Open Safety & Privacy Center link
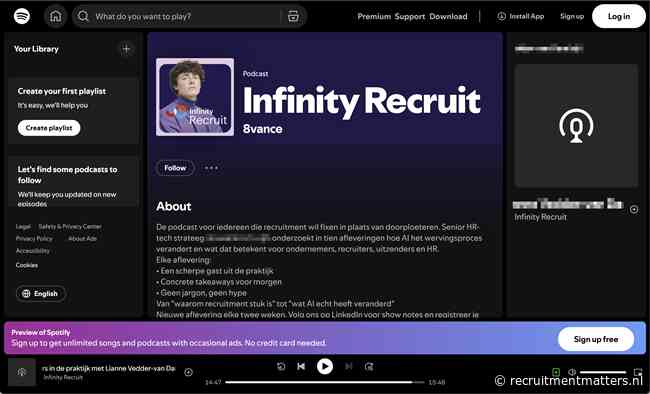The height and width of the screenshot is (394, 650). [70, 226]
